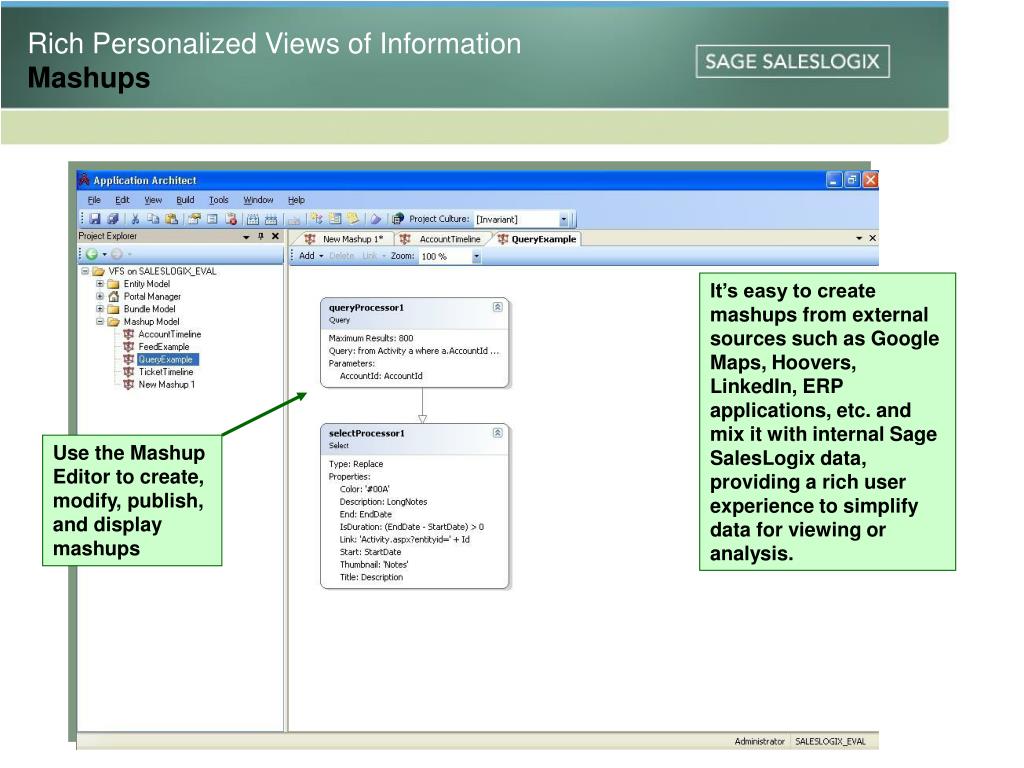Select New Mashup 1 in the project tree
The image size is (1024, 768).
[x=167, y=385]
